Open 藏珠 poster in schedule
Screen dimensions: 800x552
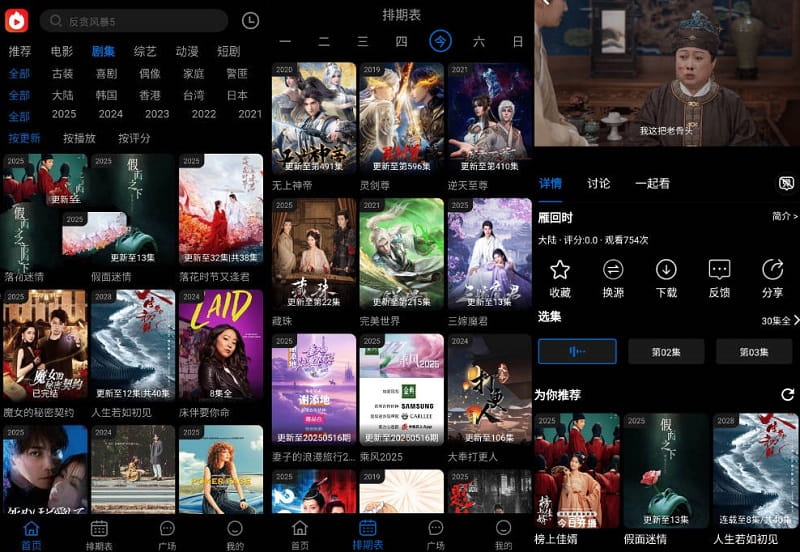click(314, 254)
